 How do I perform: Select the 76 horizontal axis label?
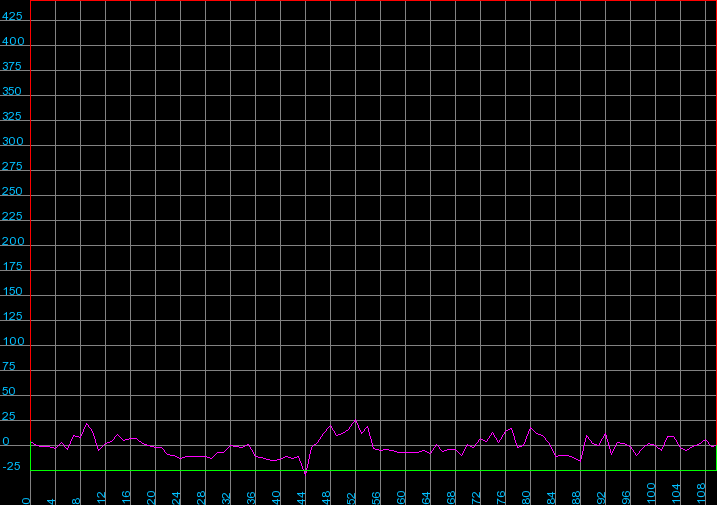pos(501,498)
